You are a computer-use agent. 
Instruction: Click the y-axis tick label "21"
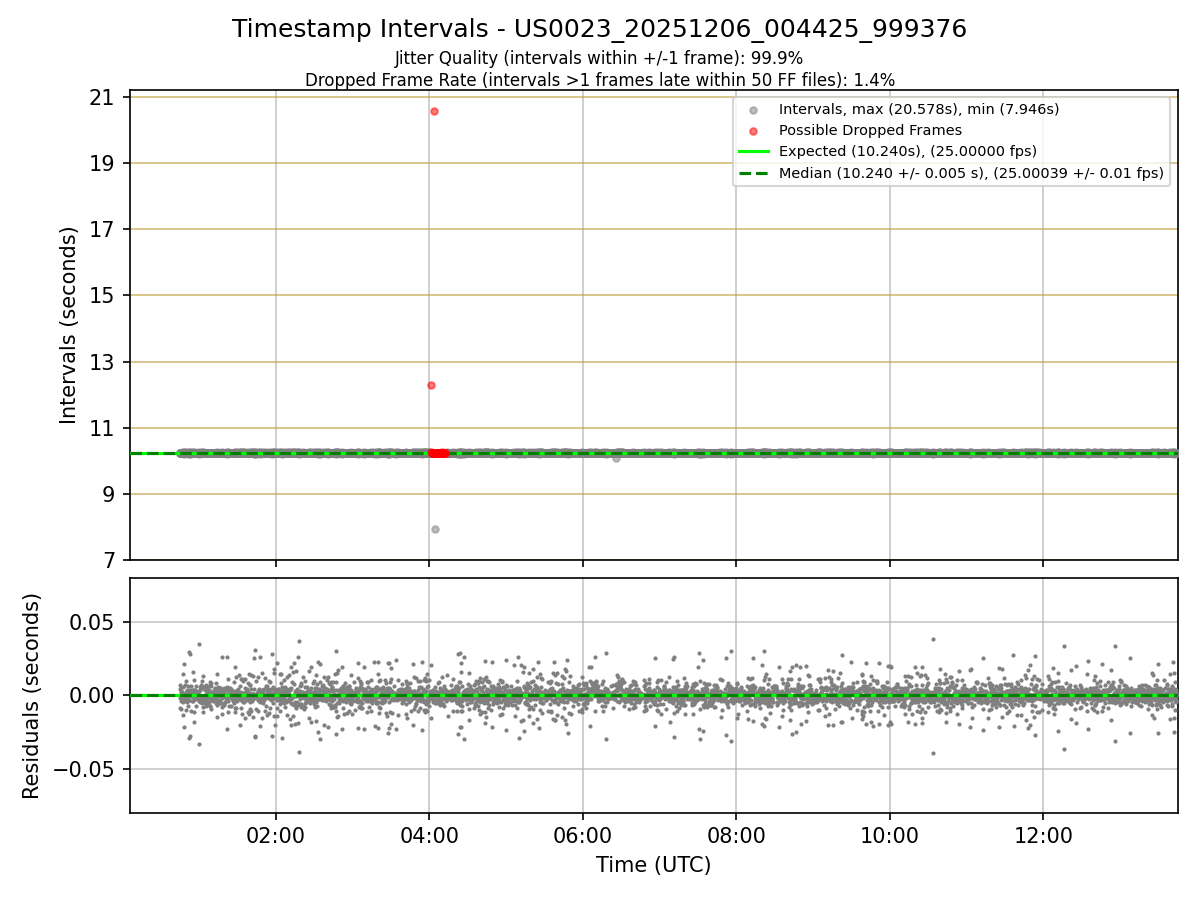(100, 97)
